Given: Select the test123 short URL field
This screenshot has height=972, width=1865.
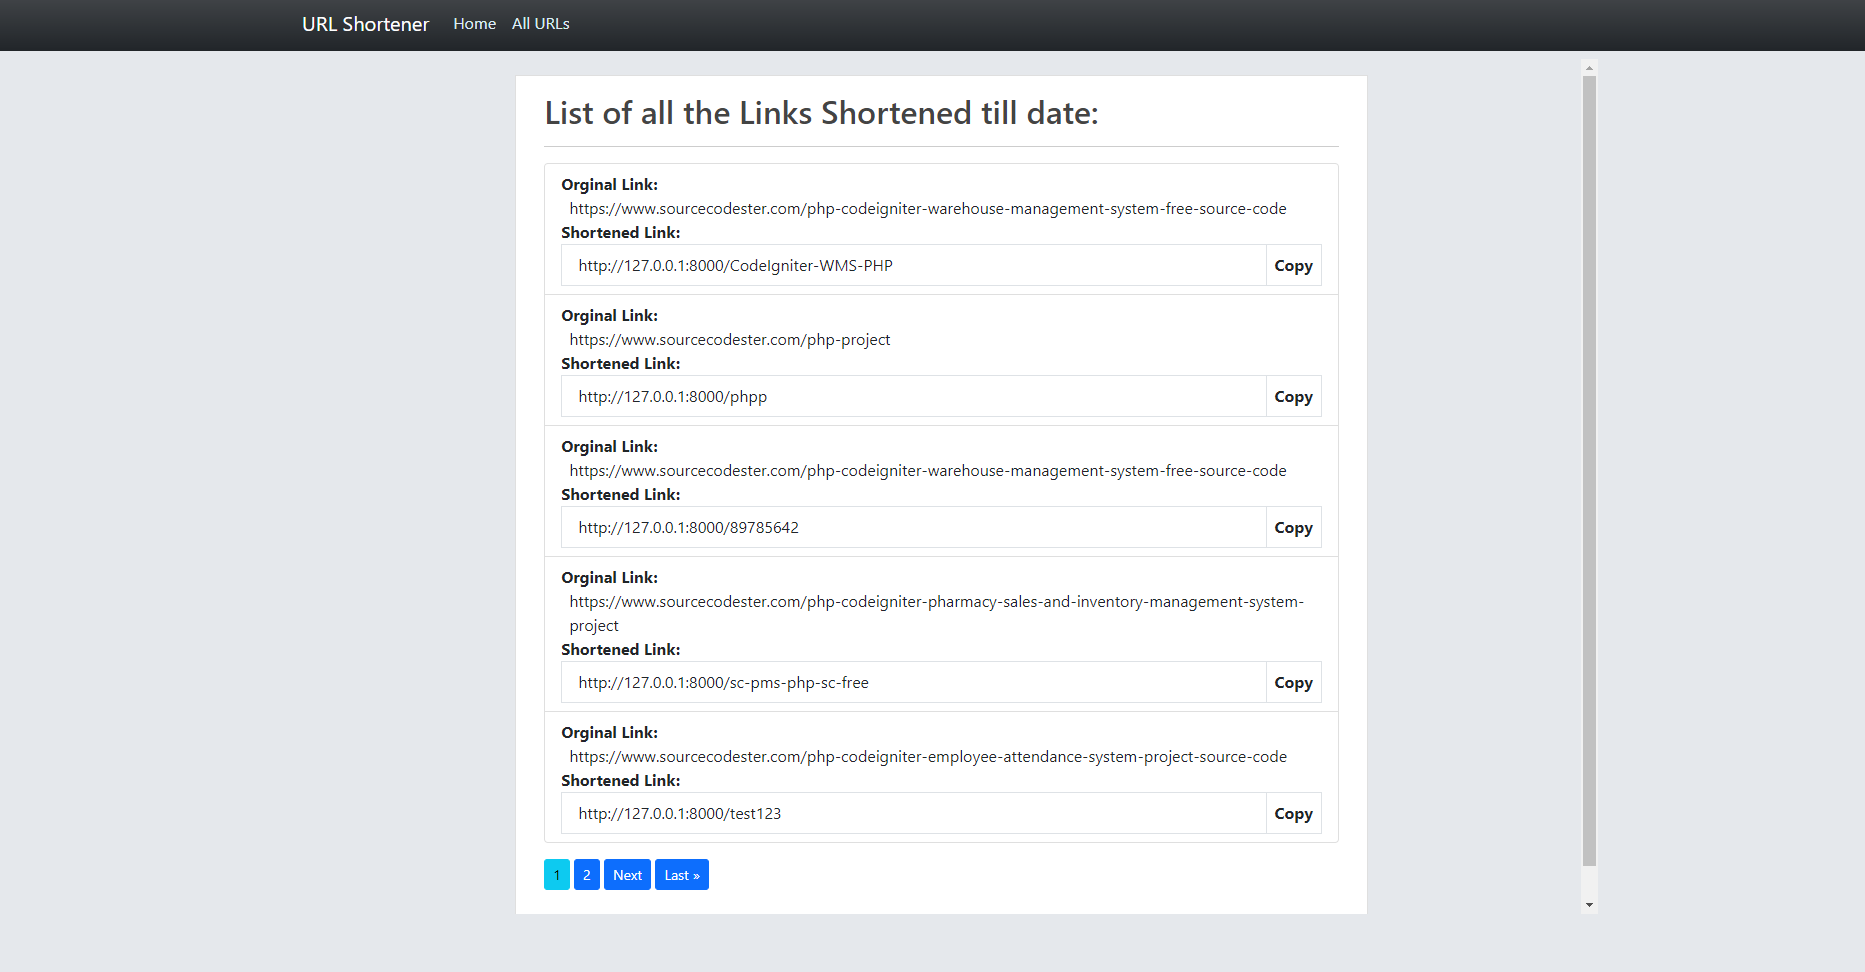Looking at the screenshot, I should click(x=913, y=813).
